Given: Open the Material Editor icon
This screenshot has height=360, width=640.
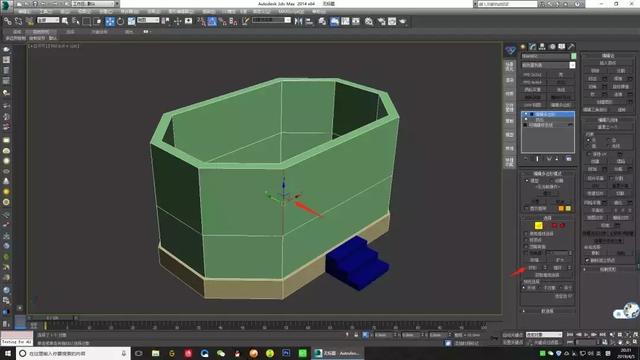Looking at the screenshot, I should pyautogui.click(x=369, y=21).
